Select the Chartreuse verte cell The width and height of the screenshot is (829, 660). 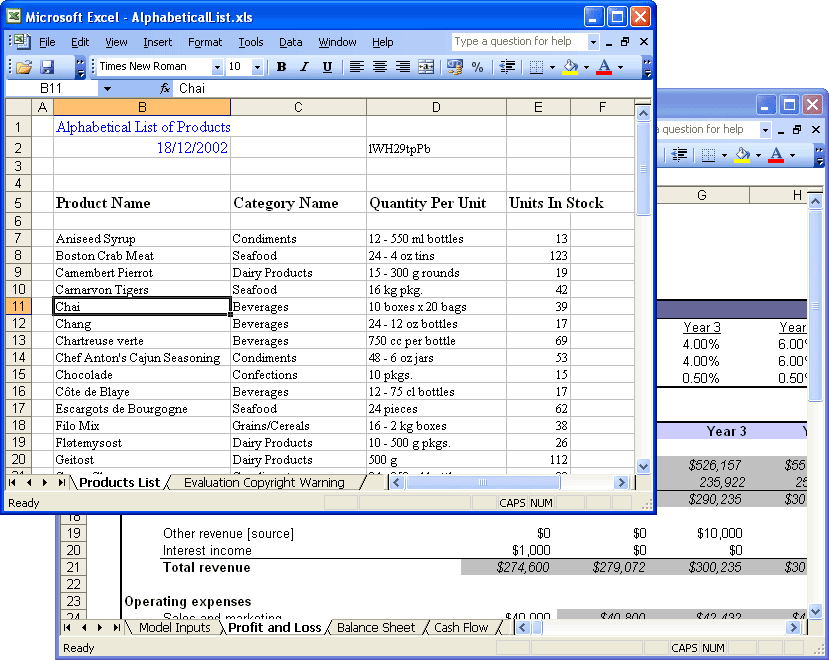click(x=142, y=341)
